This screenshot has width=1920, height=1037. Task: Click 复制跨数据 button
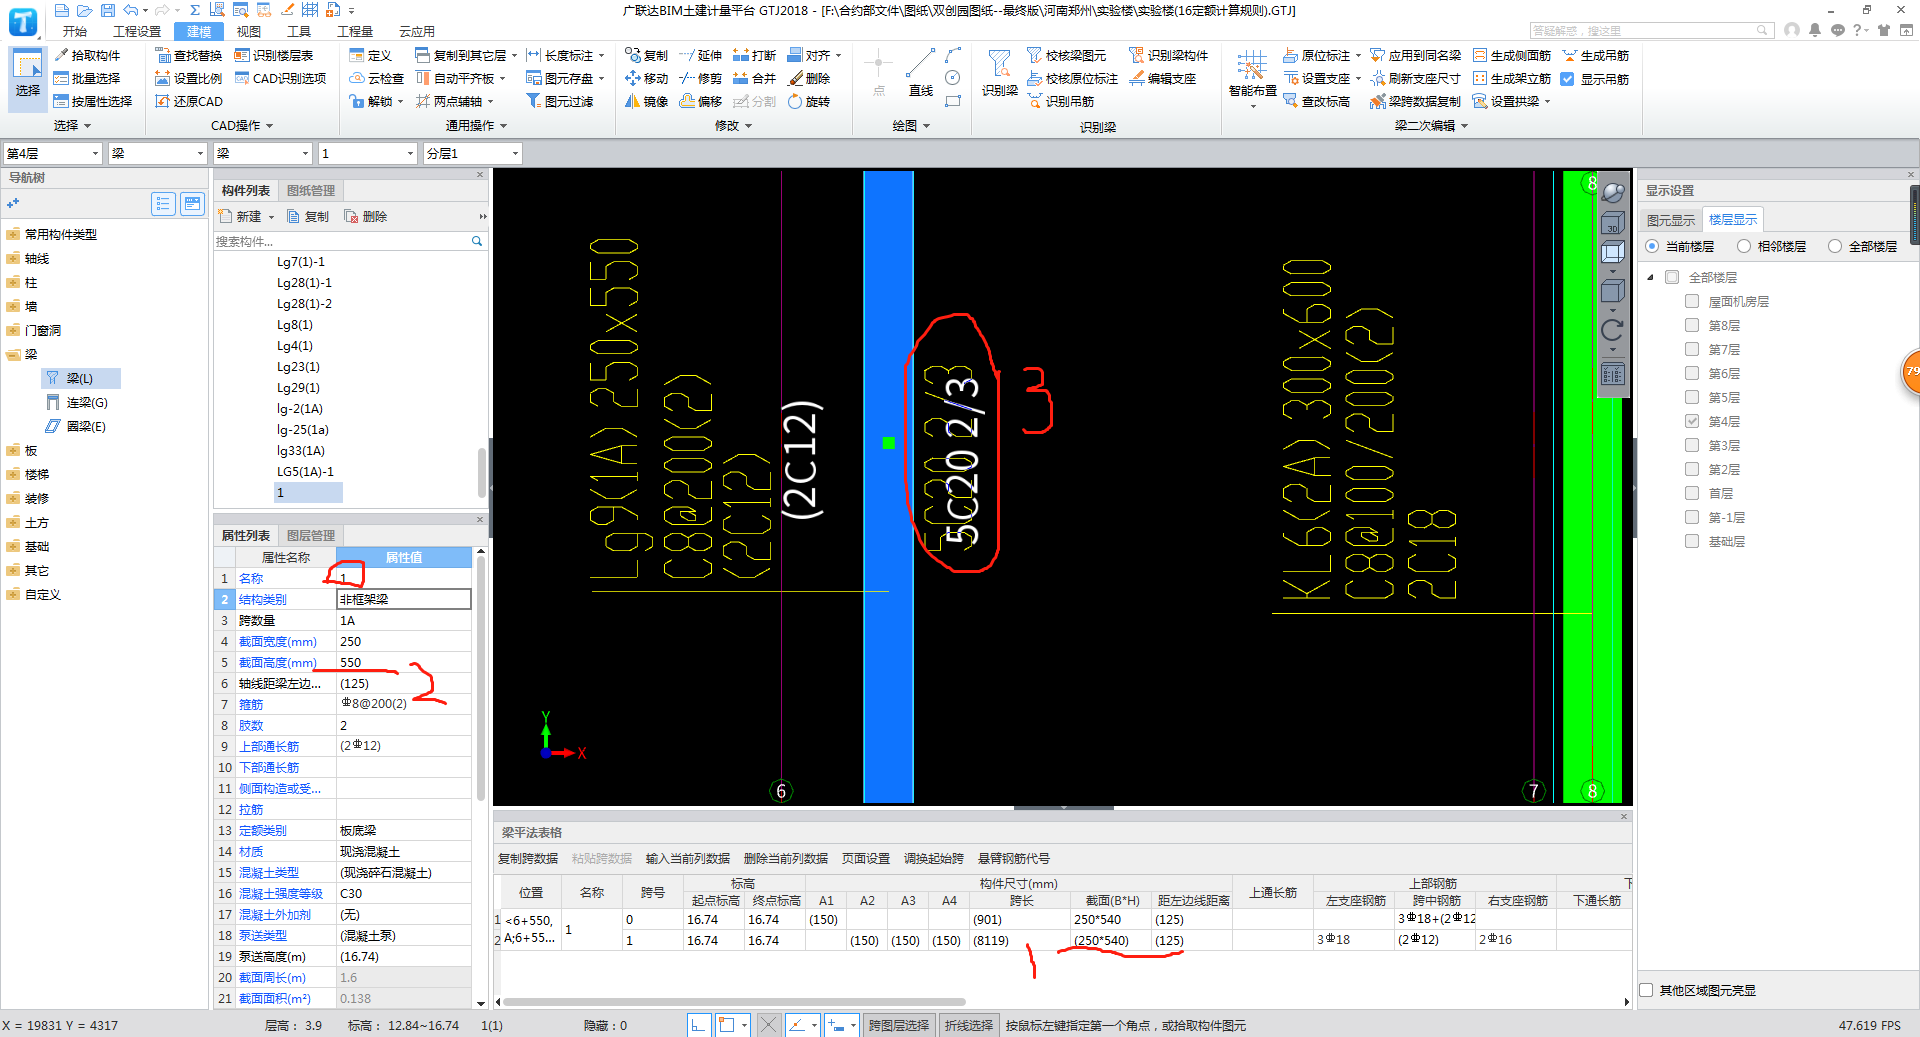(x=528, y=858)
